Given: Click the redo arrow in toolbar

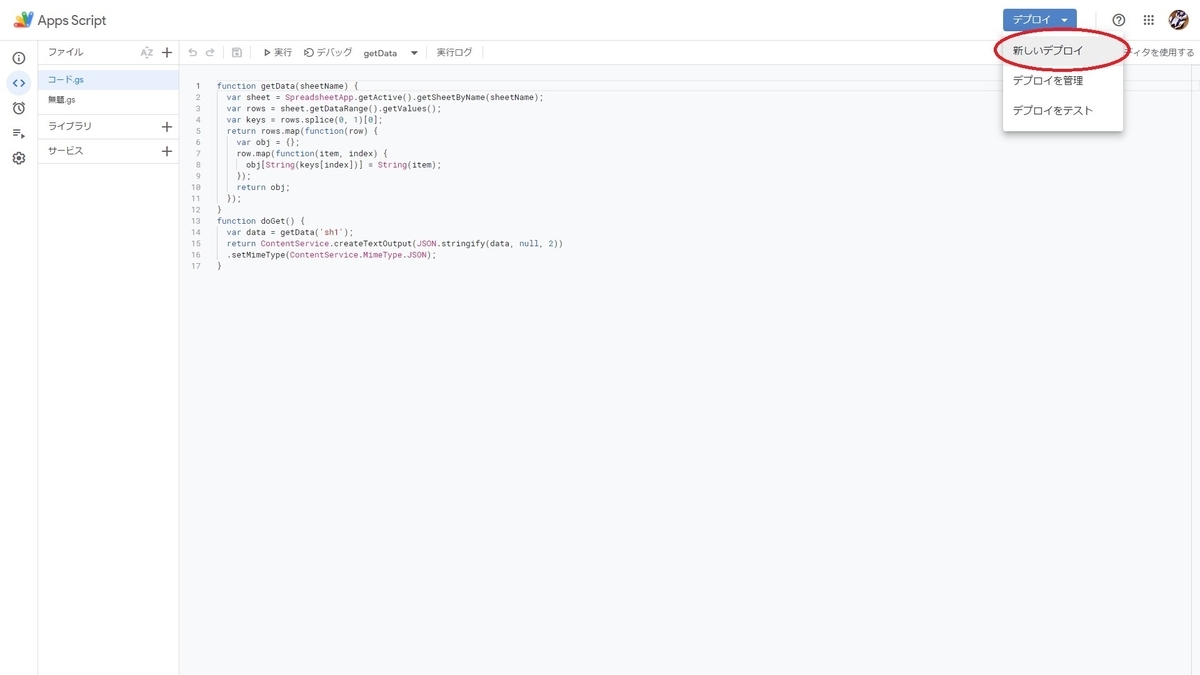Looking at the screenshot, I should coord(210,52).
